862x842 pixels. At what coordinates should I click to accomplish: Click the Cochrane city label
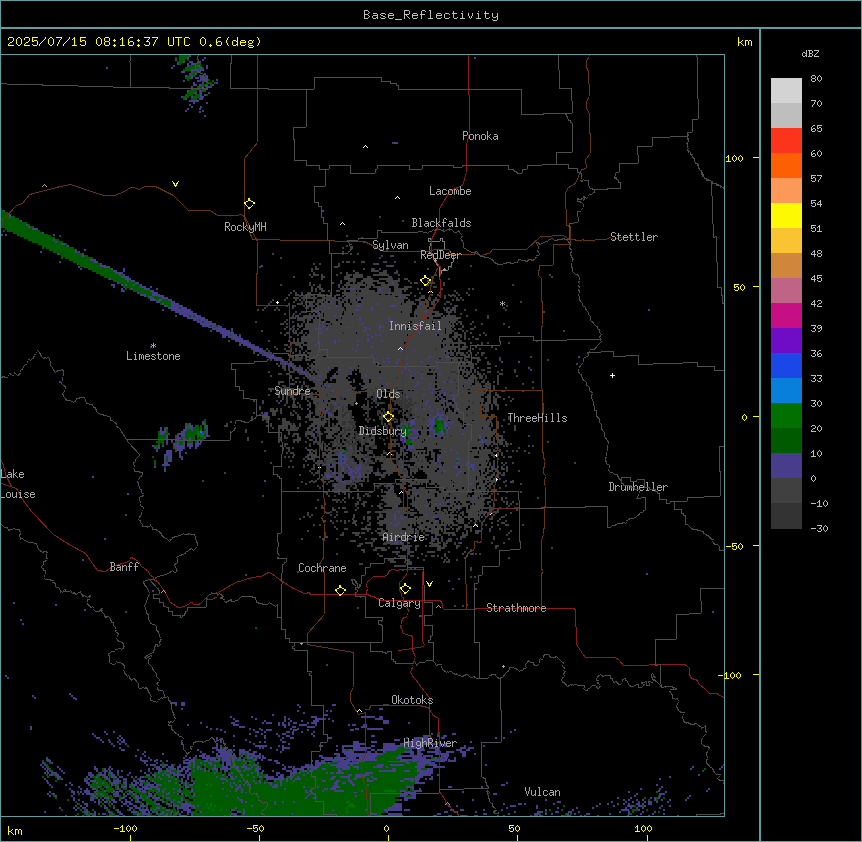[x=322, y=568]
